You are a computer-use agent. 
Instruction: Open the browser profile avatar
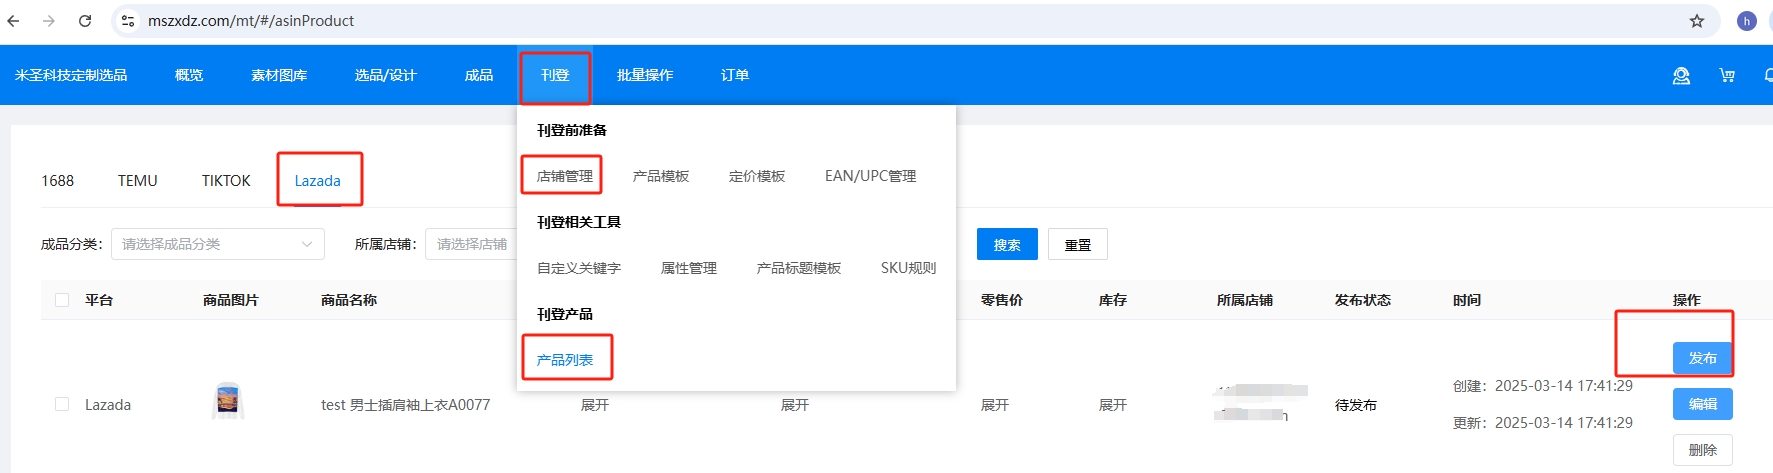coord(1747,21)
